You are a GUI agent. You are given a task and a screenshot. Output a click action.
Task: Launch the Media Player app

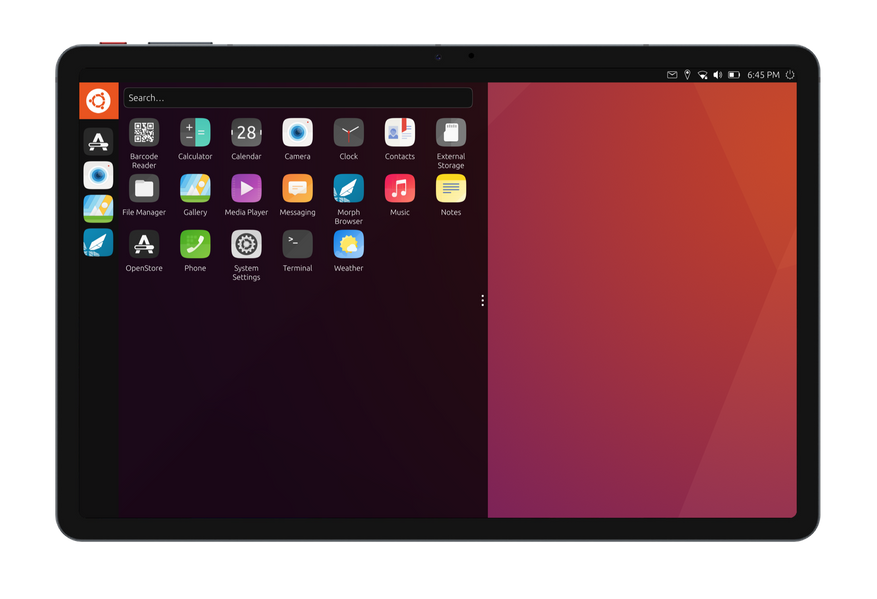click(x=246, y=188)
